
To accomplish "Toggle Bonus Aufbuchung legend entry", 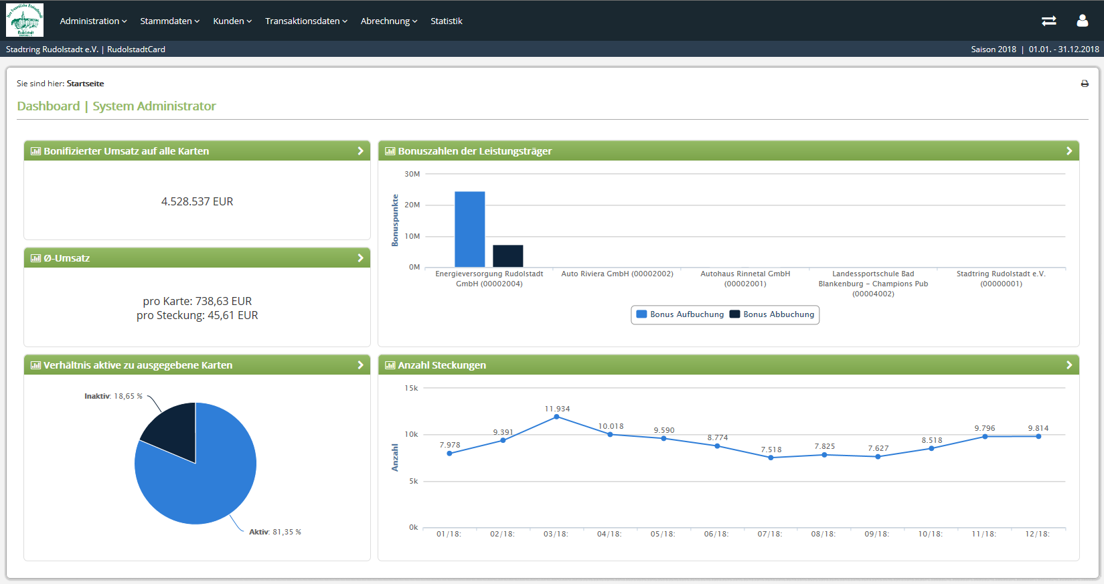I will tap(680, 314).
